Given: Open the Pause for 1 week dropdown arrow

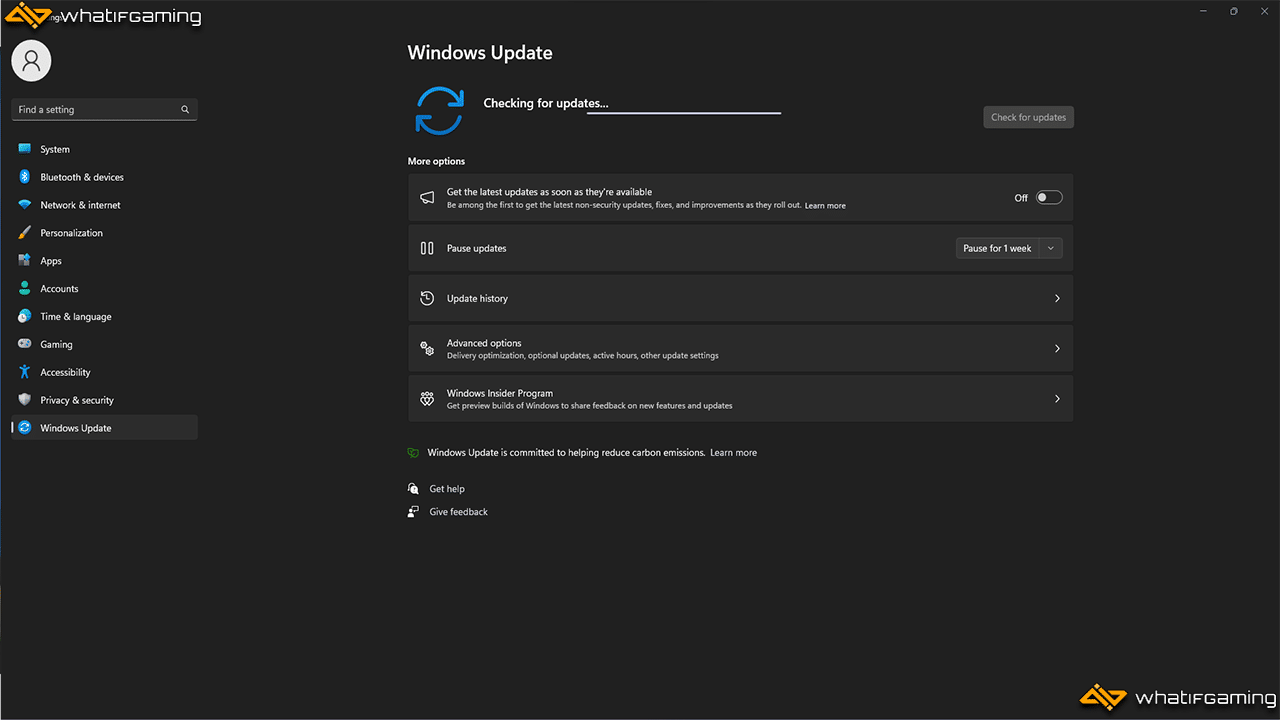Looking at the screenshot, I should coord(1051,248).
